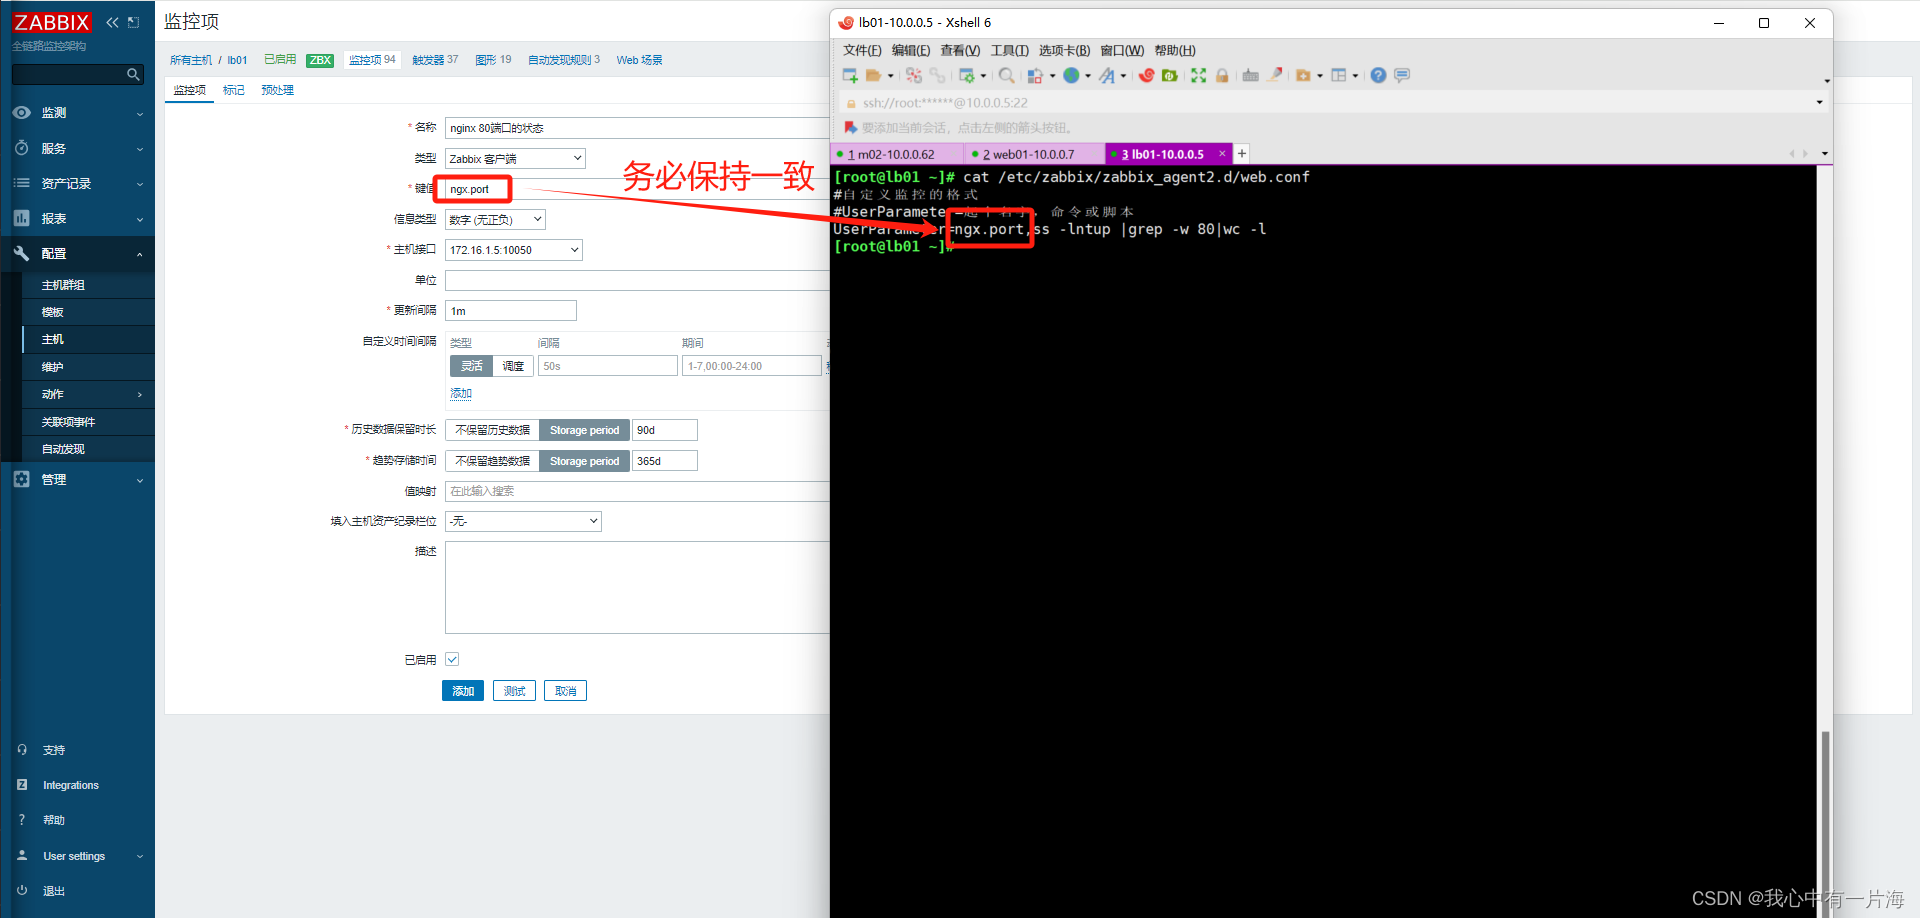Click the Zabbix search magnifier icon
Image resolution: width=1920 pixels, height=918 pixels.
coord(133,74)
